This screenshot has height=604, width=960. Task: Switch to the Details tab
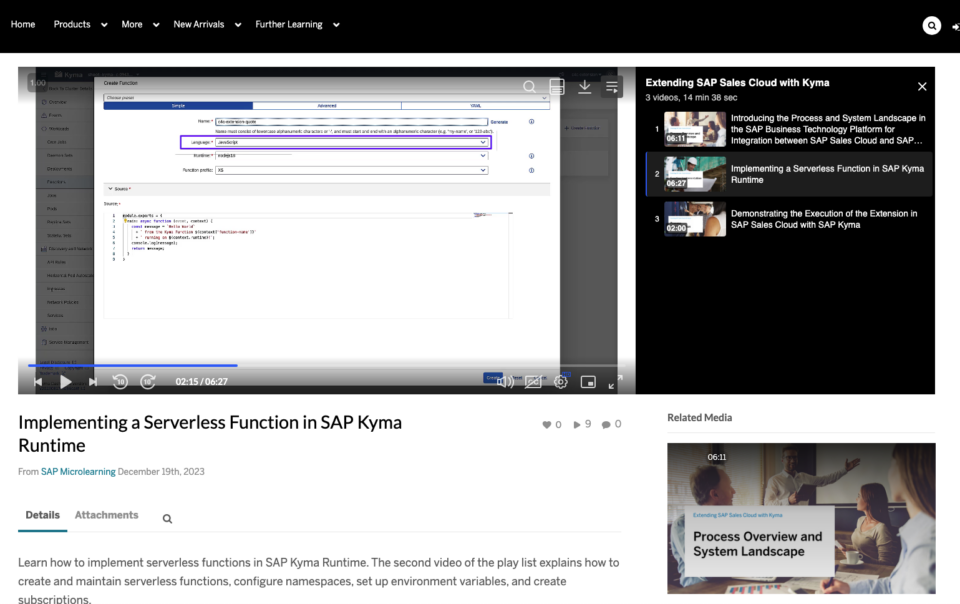pyautogui.click(x=42, y=515)
